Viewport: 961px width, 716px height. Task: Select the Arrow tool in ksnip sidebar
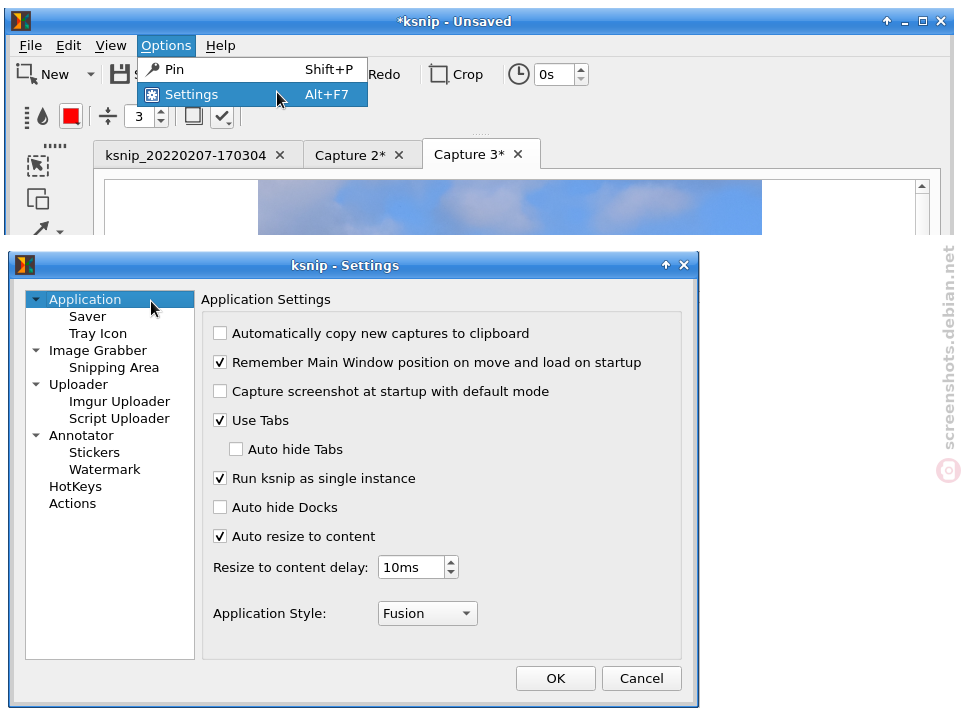[41, 229]
